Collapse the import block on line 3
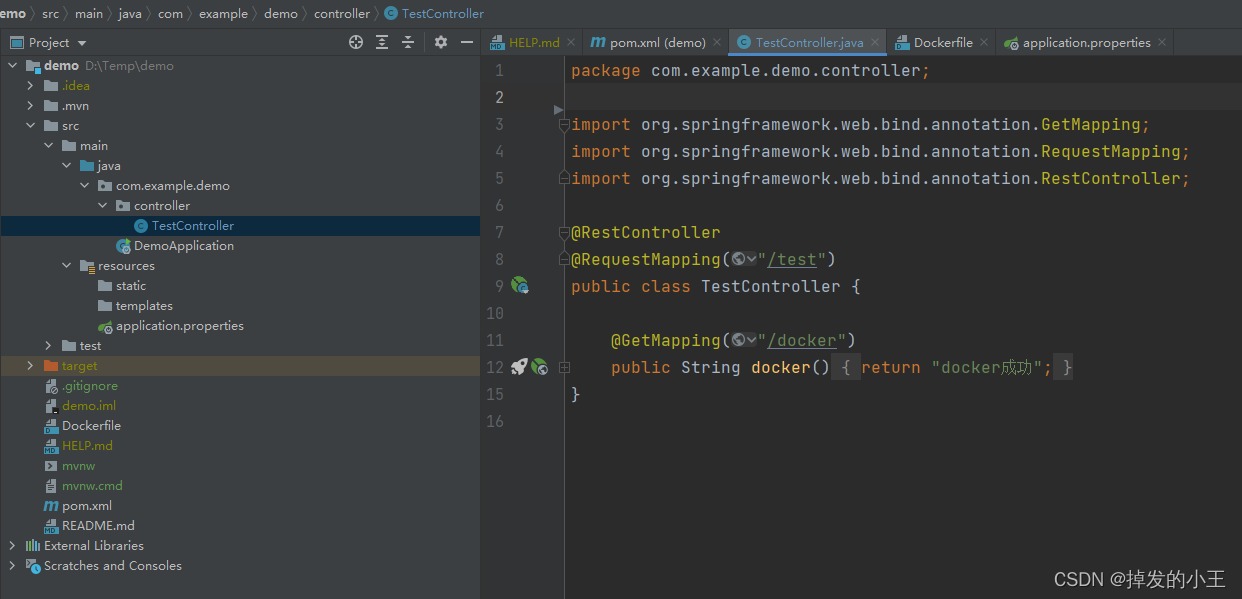1242x599 pixels. click(x=564, y=125)
